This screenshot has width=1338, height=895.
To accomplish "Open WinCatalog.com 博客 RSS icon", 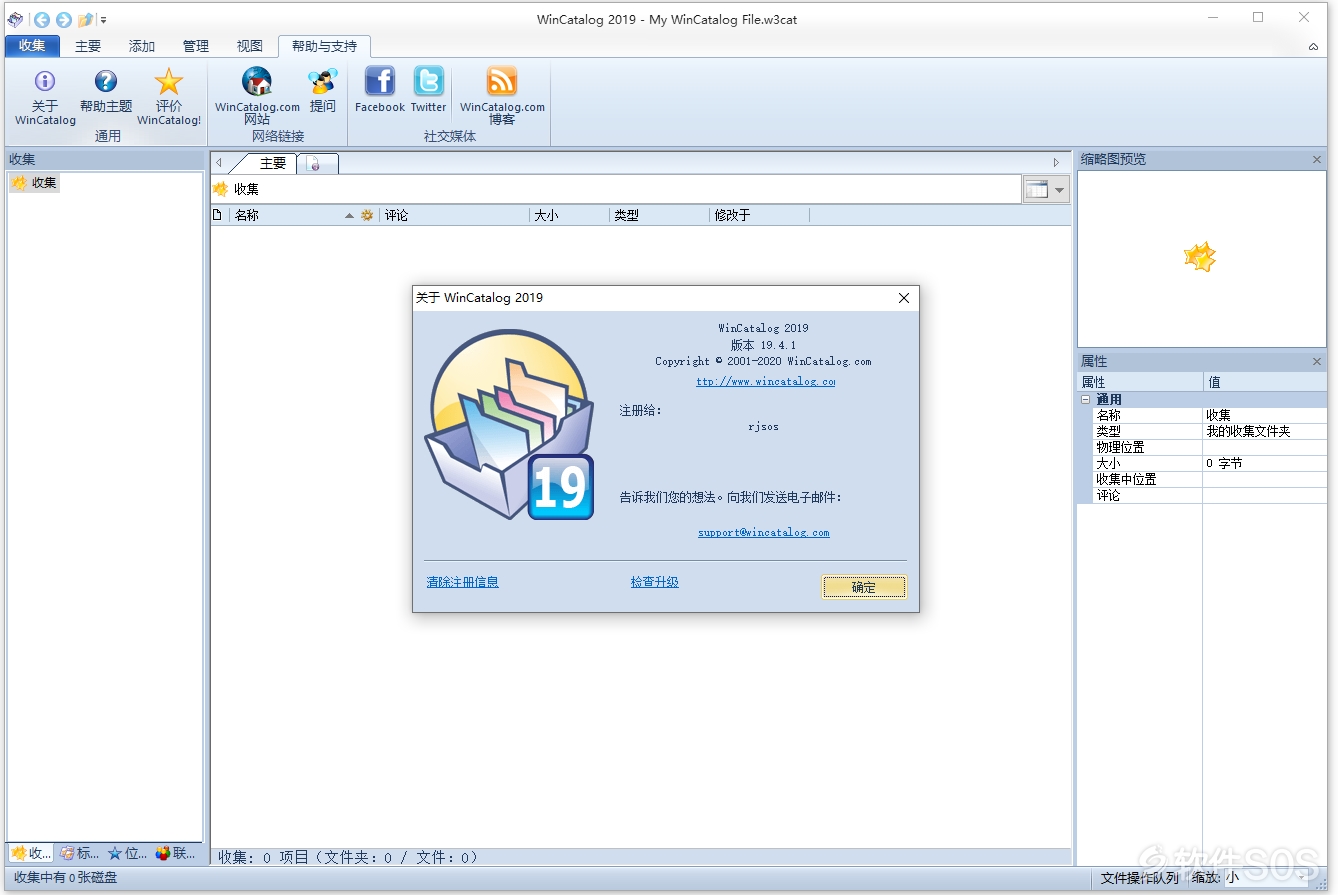I will (x=502, y=81).
